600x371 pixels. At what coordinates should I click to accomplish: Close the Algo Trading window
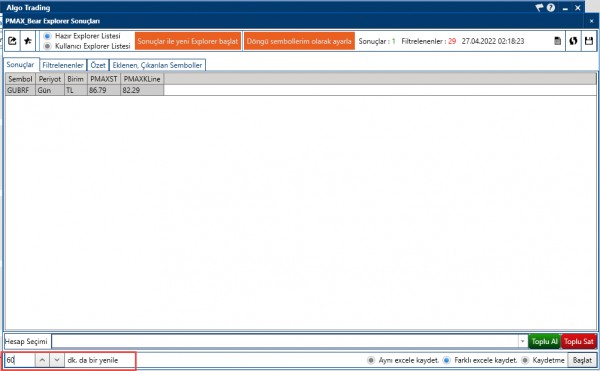click(x=578, y=8)
